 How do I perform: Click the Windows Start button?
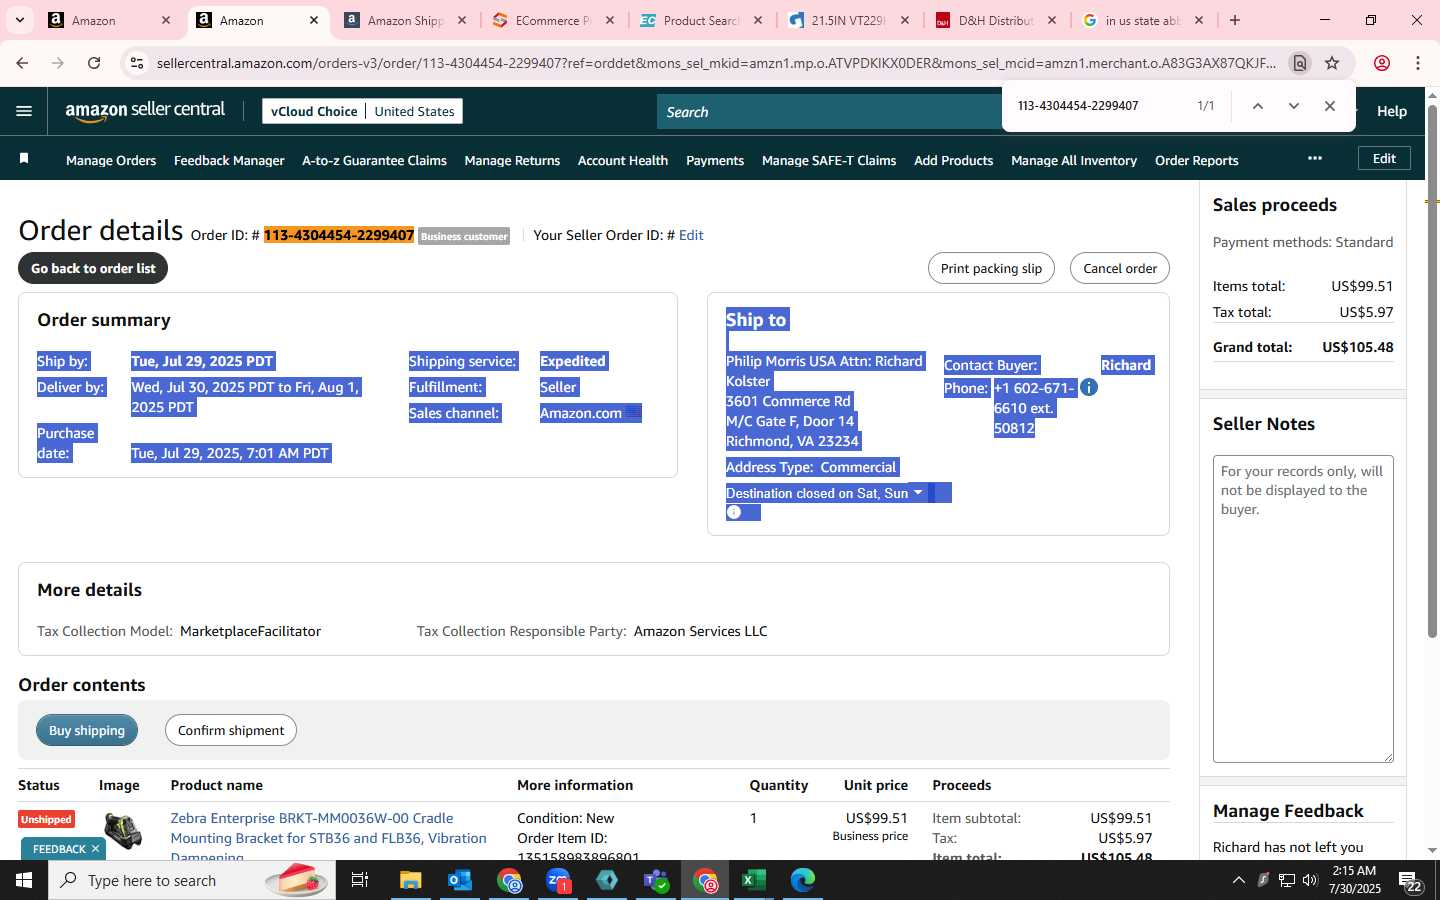24,880
